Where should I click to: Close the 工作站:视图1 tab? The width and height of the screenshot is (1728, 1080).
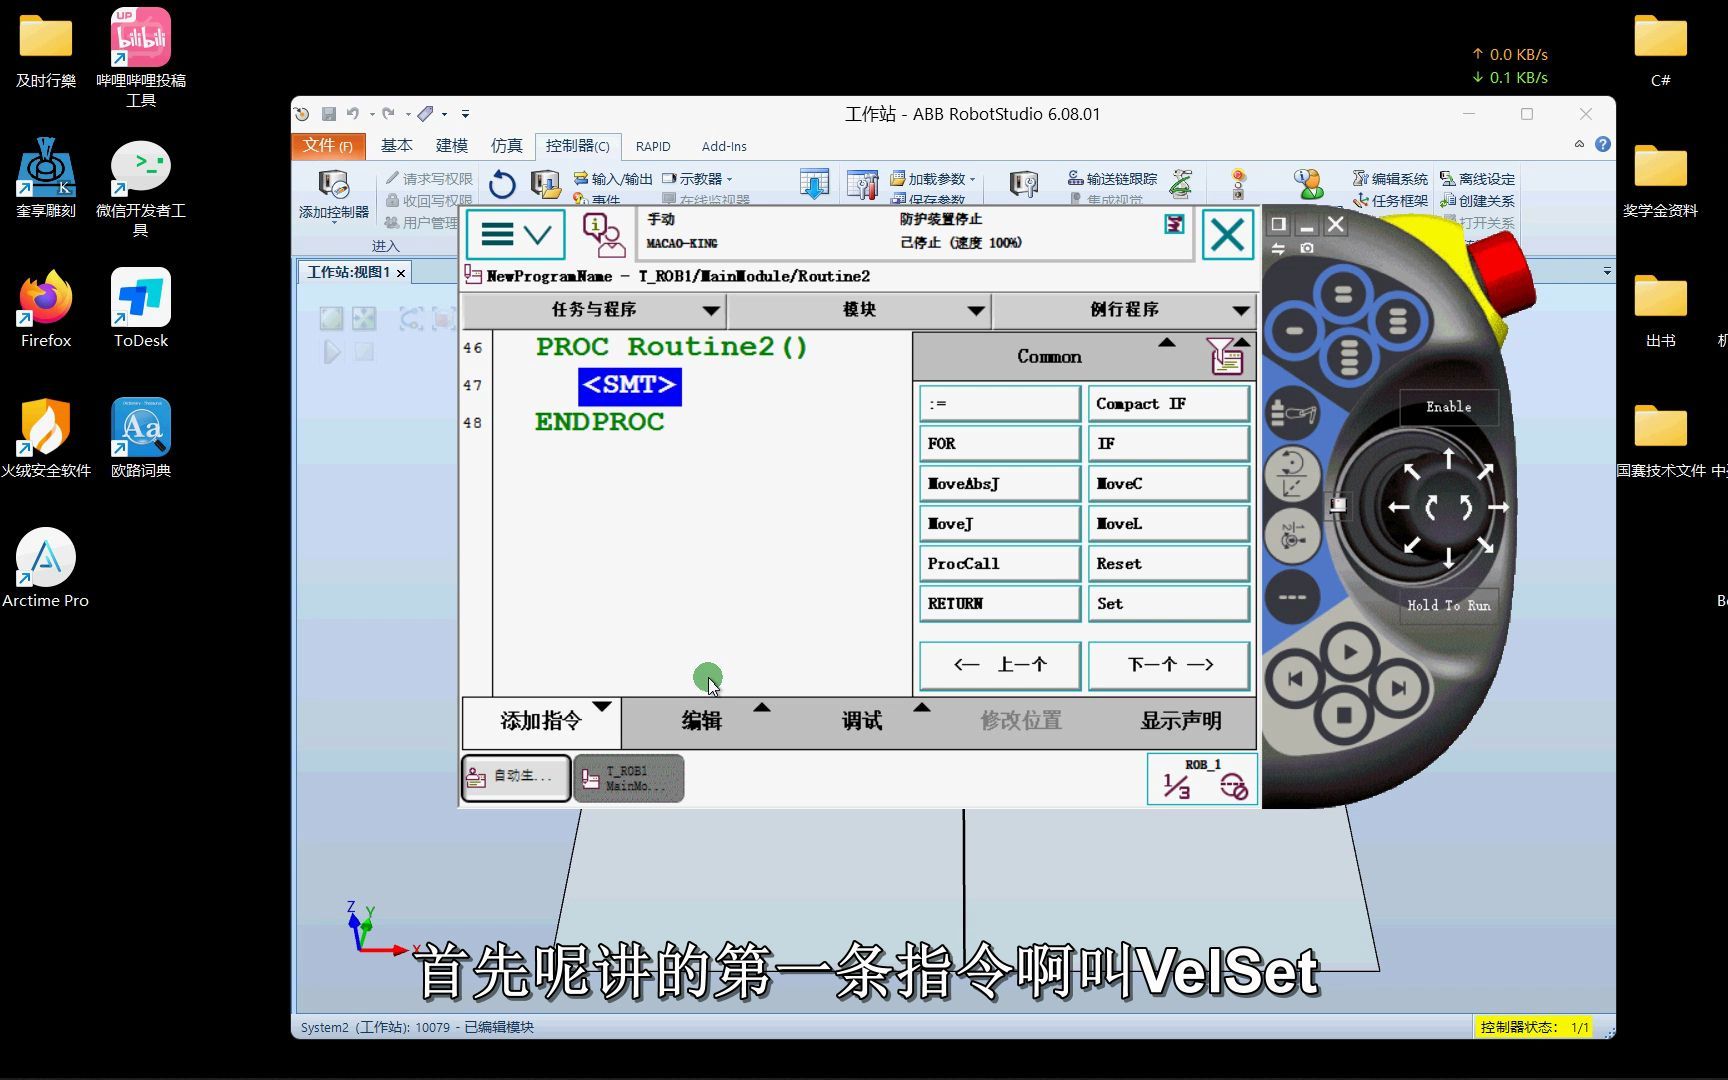(x=401, y=273)
